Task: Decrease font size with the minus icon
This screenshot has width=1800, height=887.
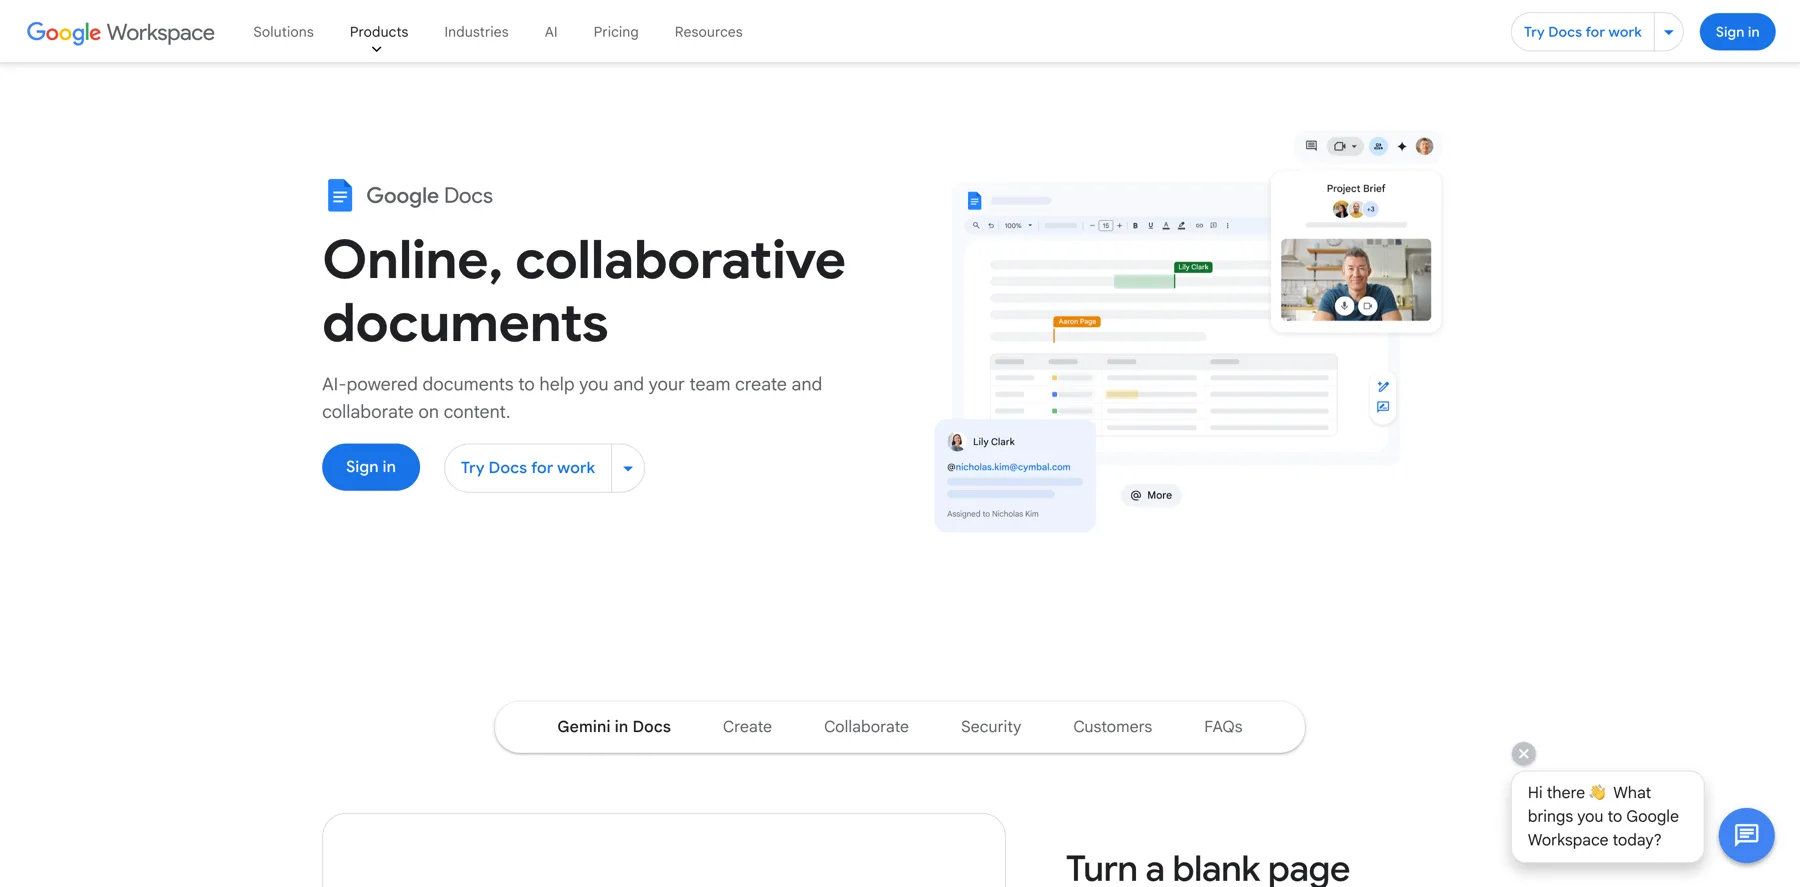Action: click(1092, 226)
